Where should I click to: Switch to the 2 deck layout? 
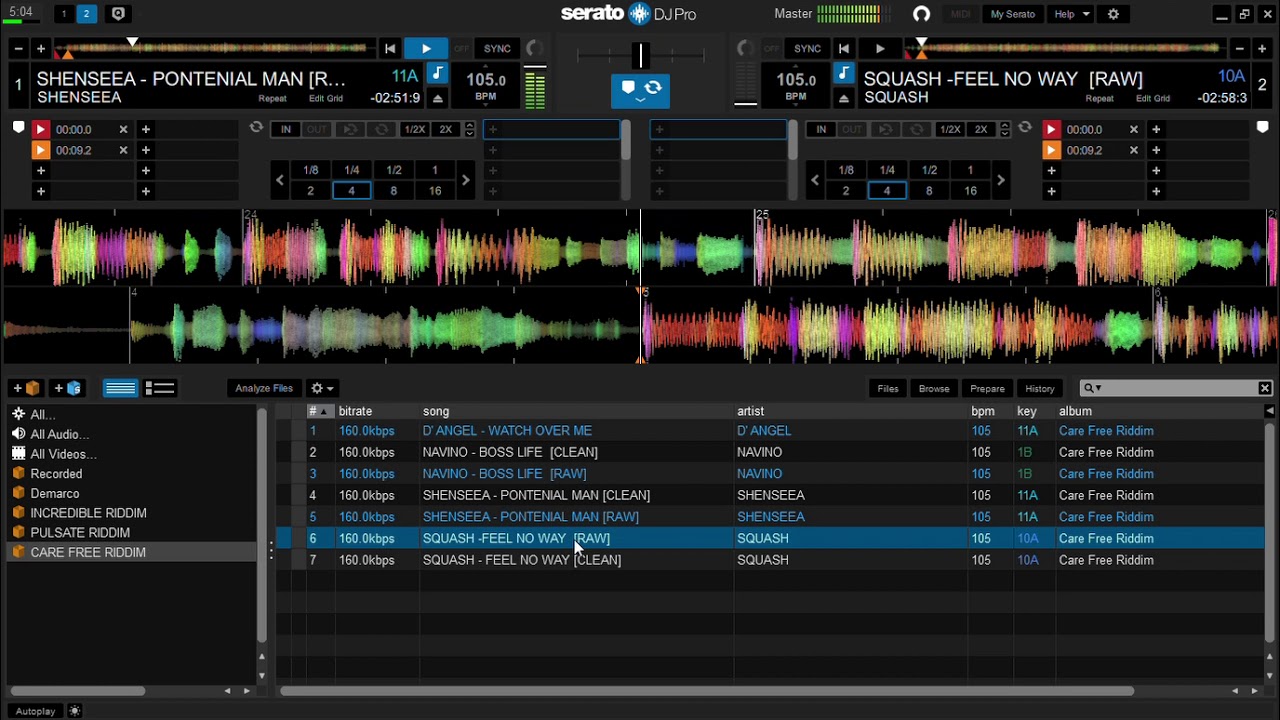[x=86, y=14]
